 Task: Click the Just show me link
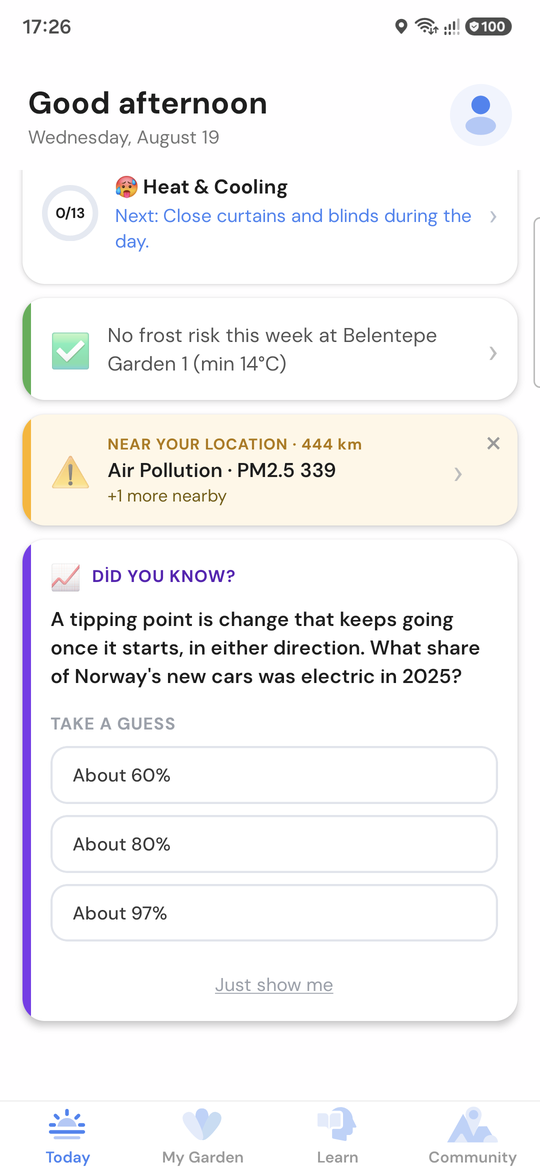pos(274,985)
